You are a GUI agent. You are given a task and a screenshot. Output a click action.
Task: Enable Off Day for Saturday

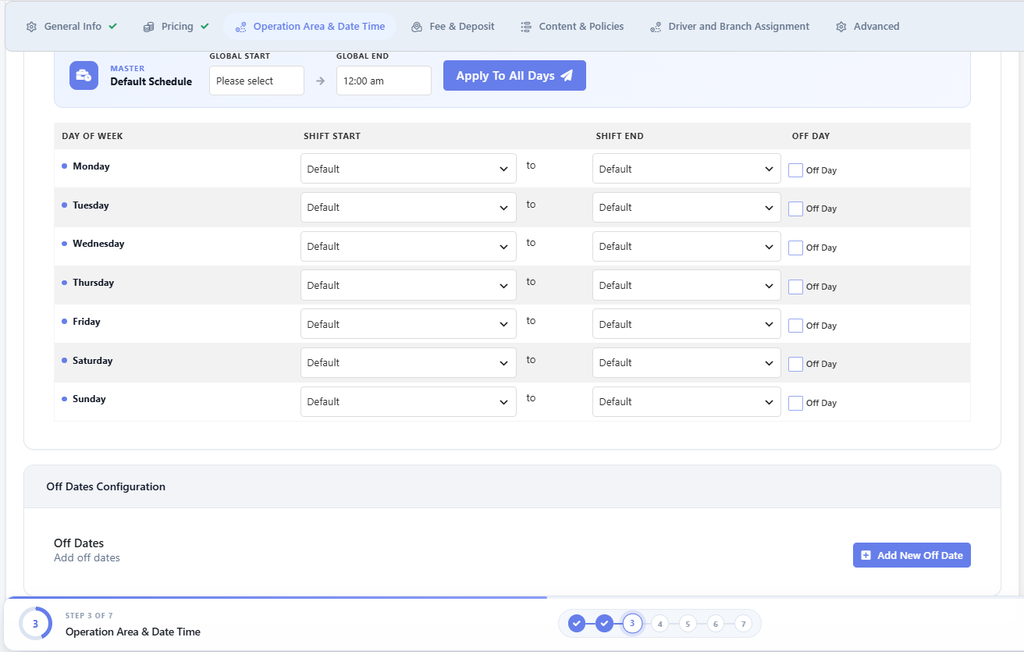[x=795, y=364]
